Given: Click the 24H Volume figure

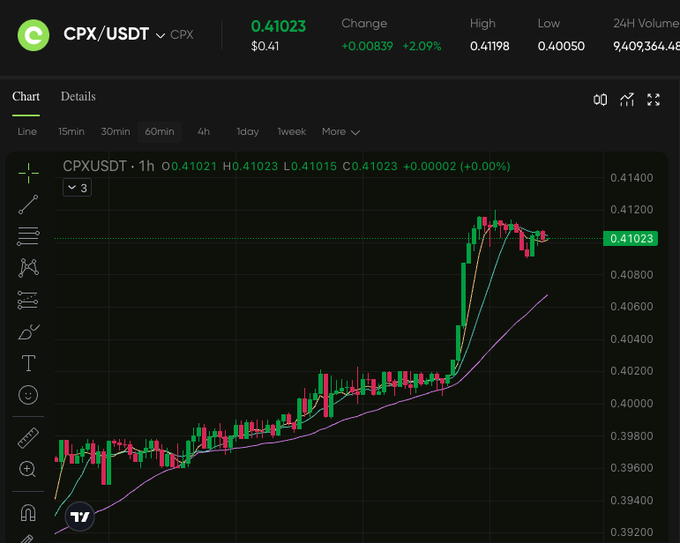Looking at the screenshot, I should [646, 46].
